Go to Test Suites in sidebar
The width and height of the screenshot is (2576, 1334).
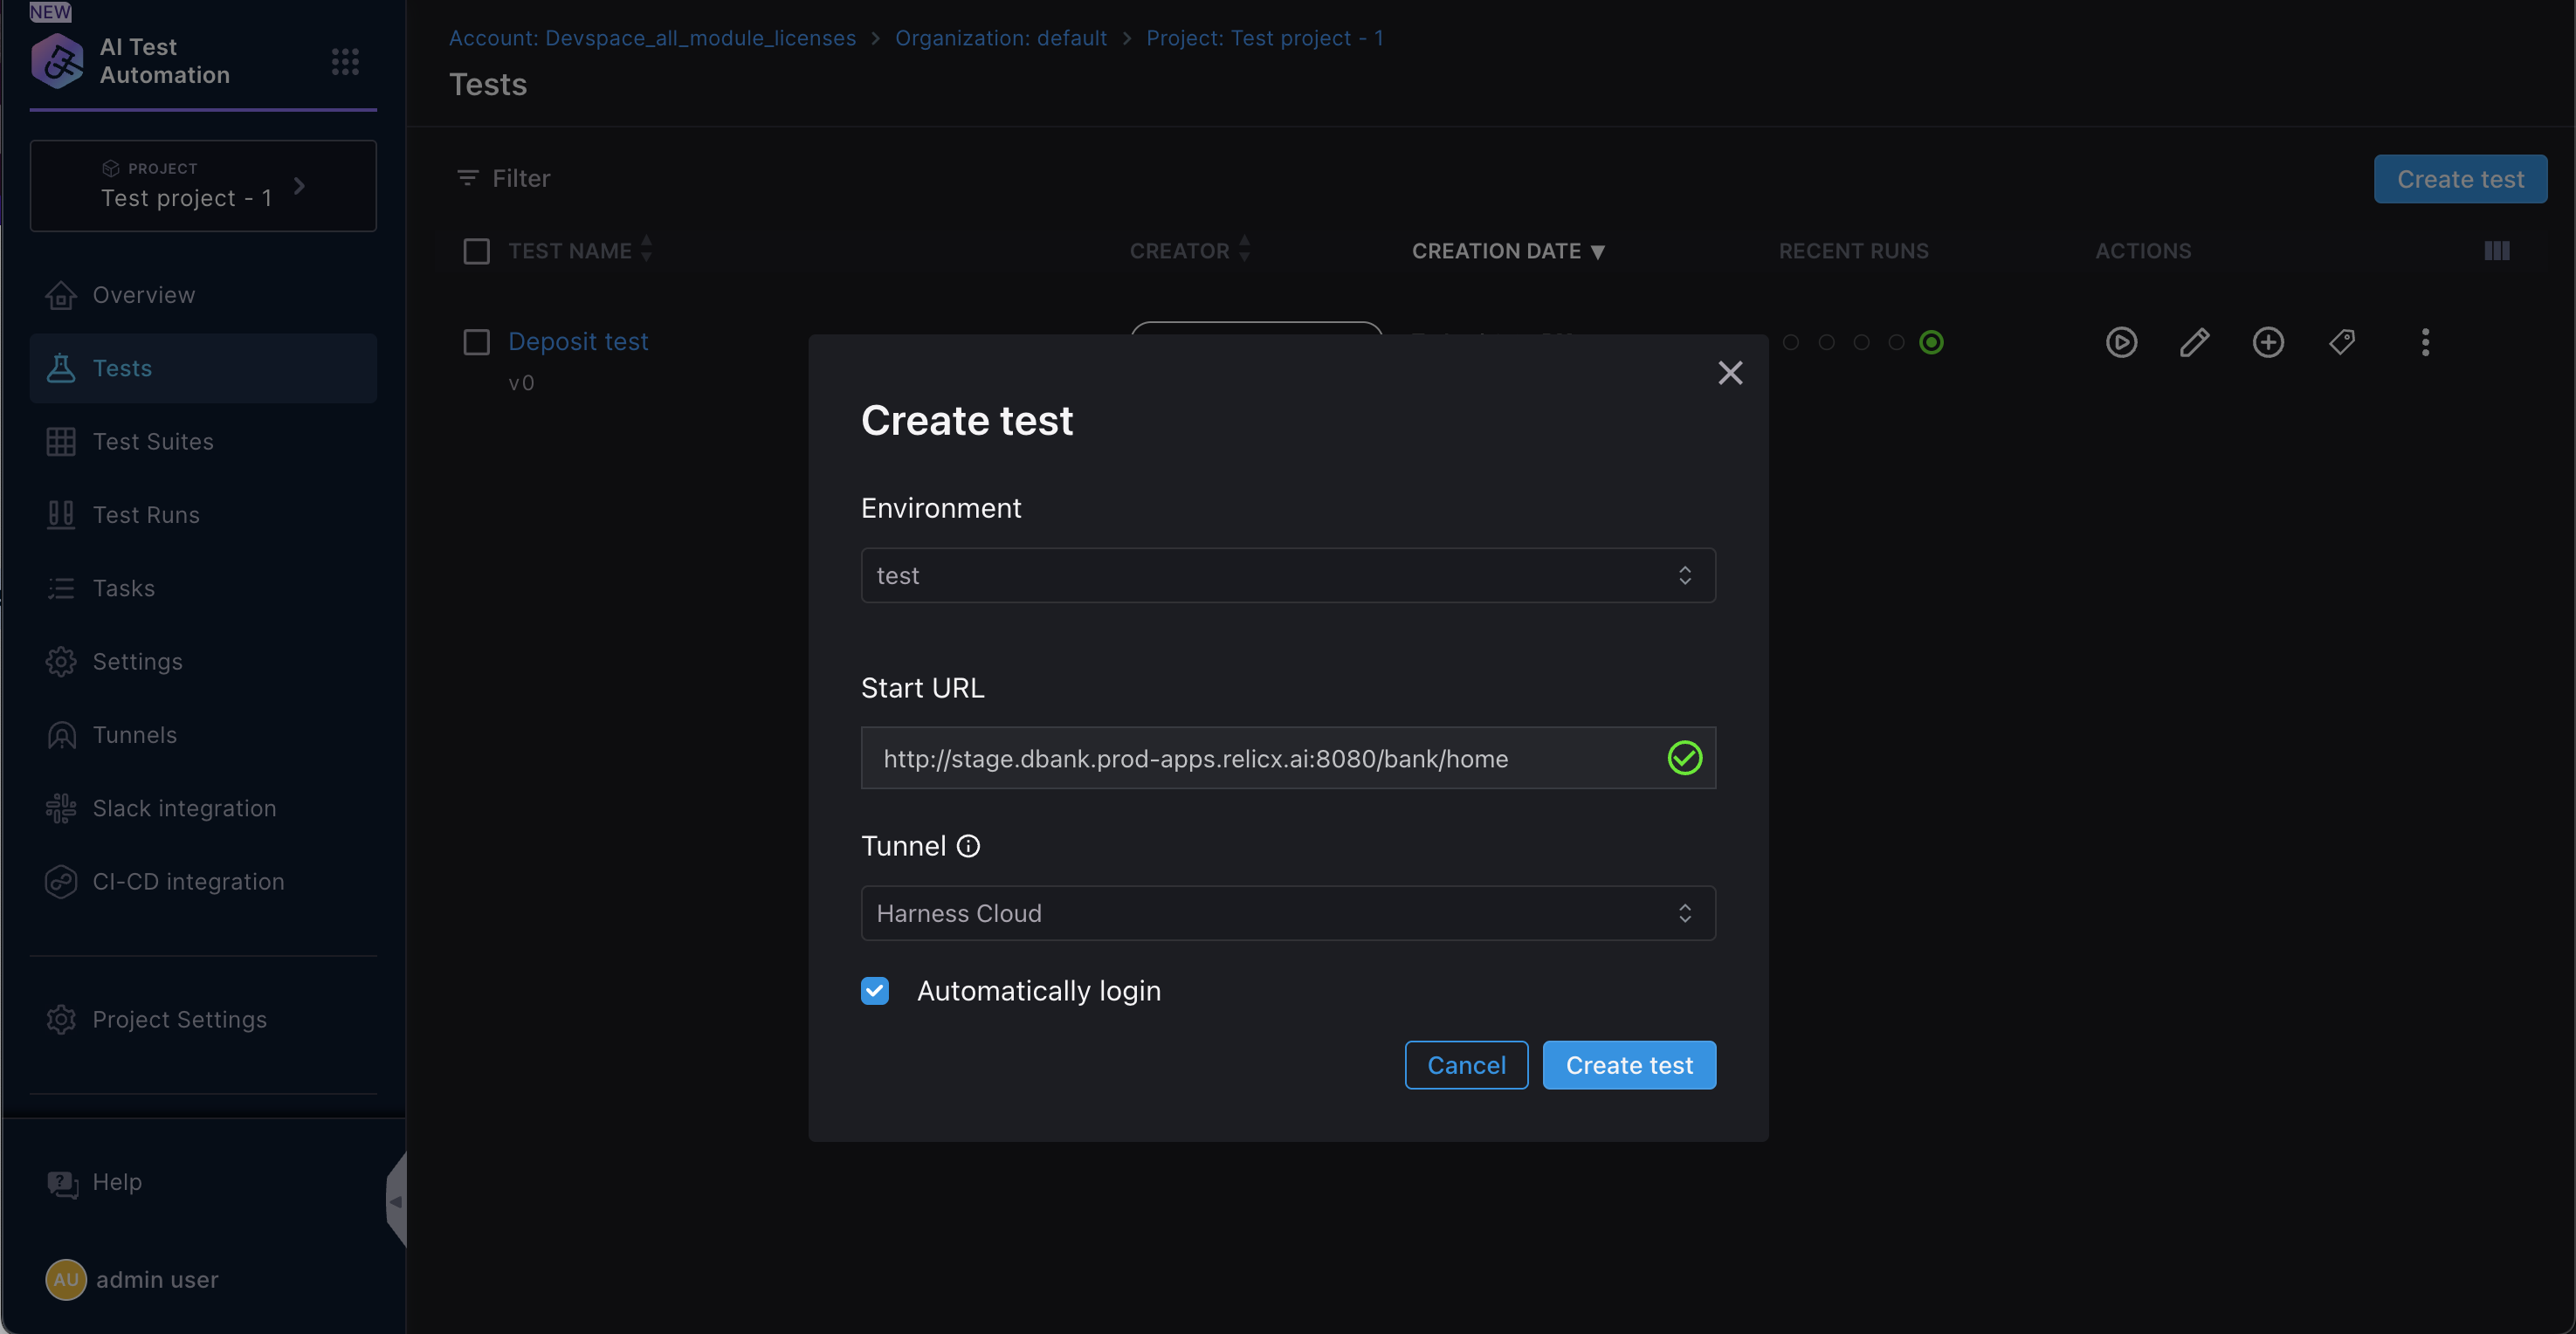pyautogui.click(x=153, y=441)
